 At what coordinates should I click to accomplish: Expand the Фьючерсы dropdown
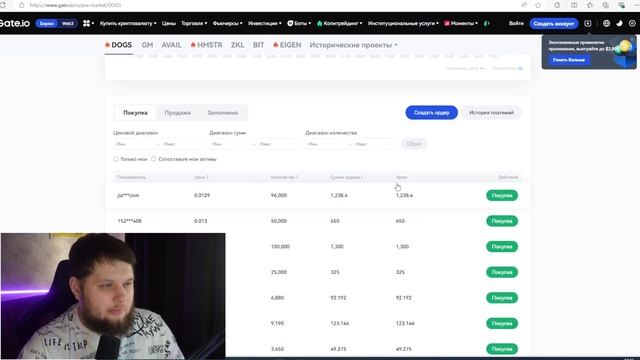(x=227, y=24)
